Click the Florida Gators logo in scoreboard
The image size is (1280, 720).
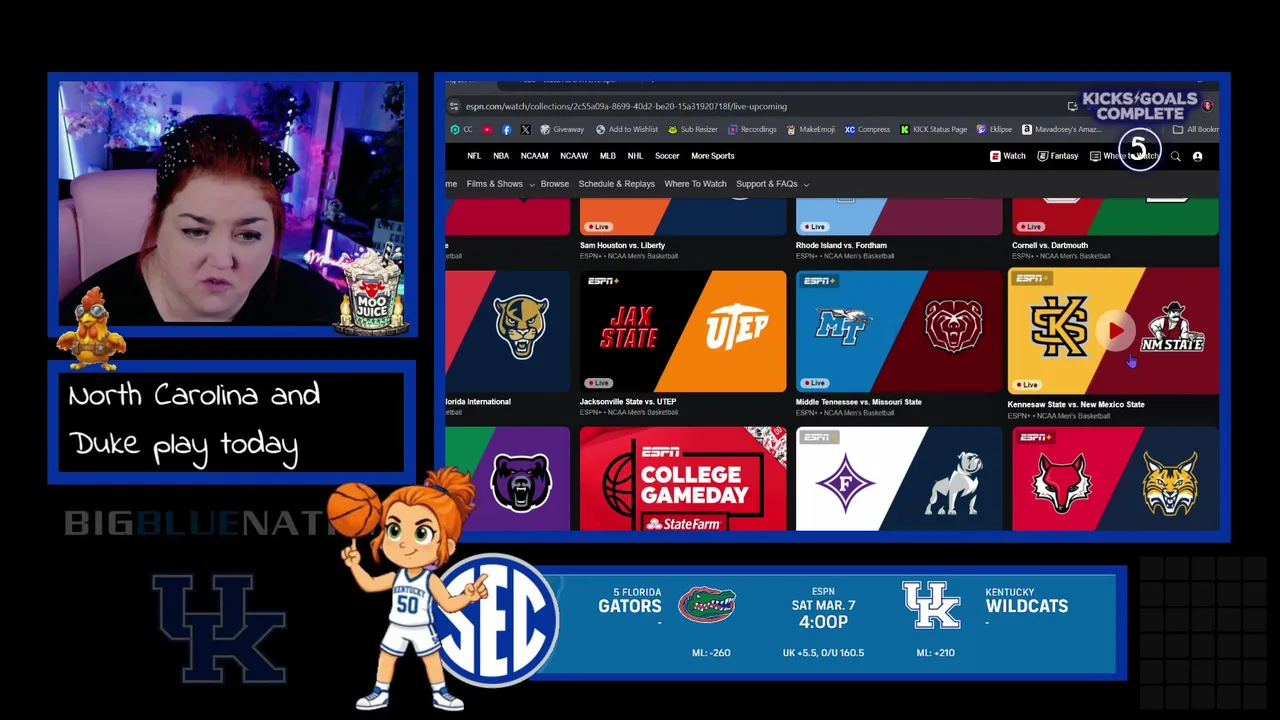pyautogui.click(x=707, y=605)
